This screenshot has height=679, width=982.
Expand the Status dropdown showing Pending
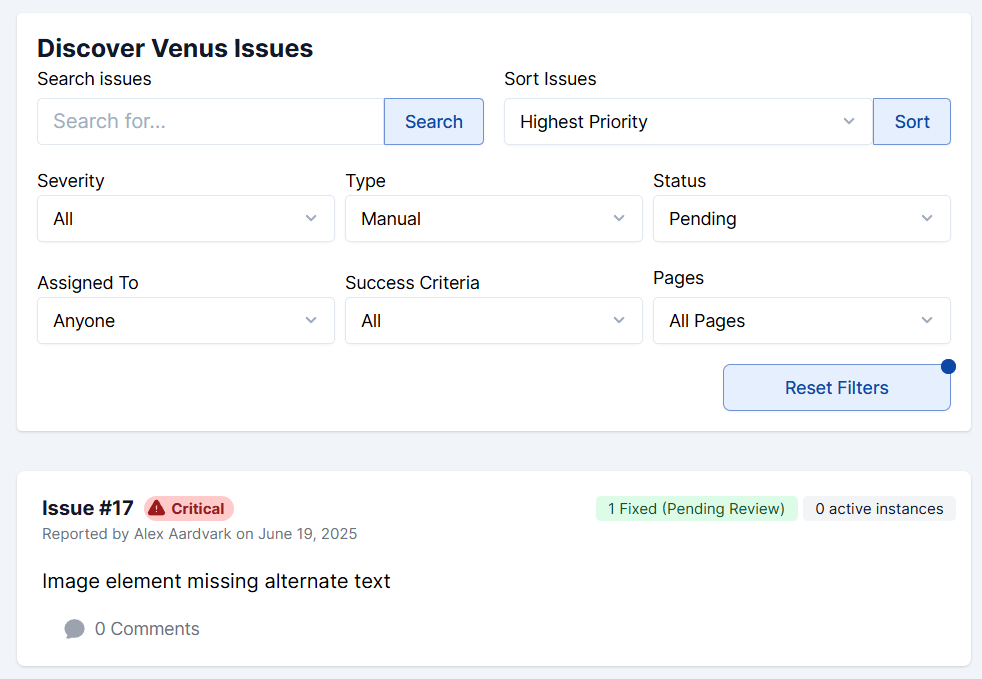[x=801, y=219]
